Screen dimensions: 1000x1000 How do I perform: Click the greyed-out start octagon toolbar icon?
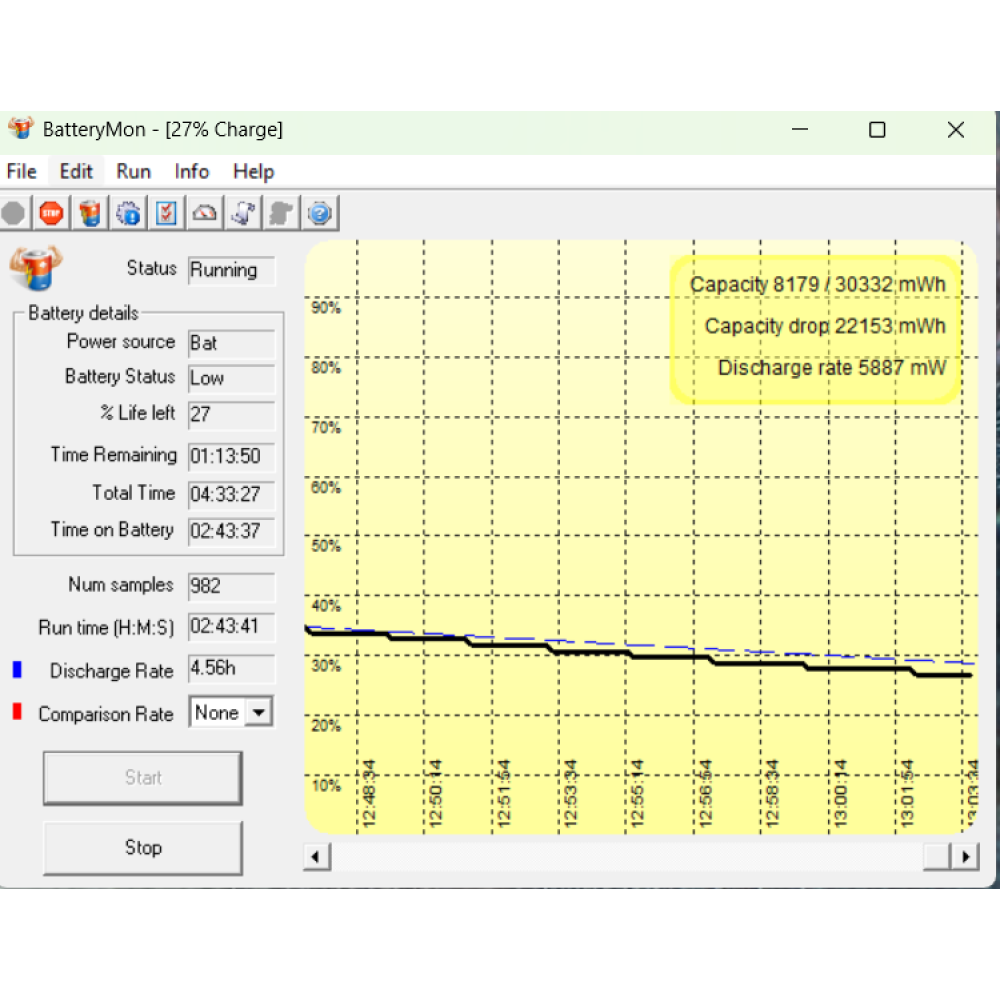[x=13, y=213]
